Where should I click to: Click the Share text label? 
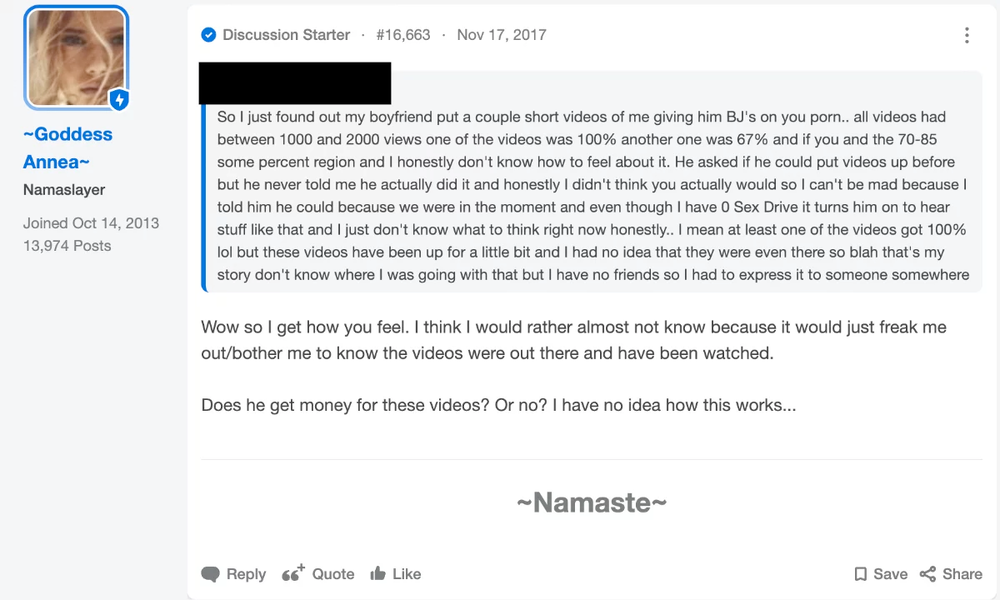click(x=962, y=574)
